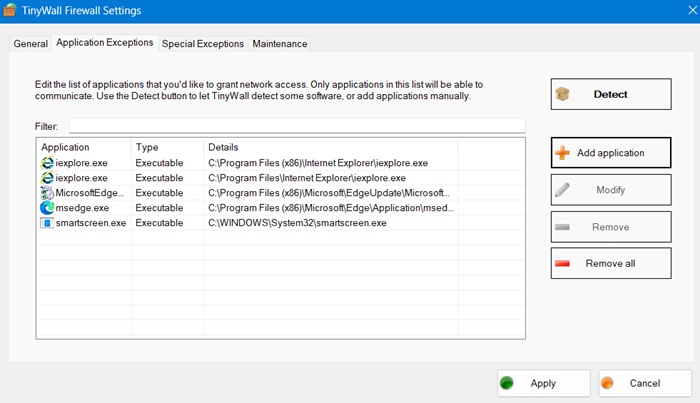Sort by the Type column header
Viewport: 700px width, 403px height.
(167, 147)
